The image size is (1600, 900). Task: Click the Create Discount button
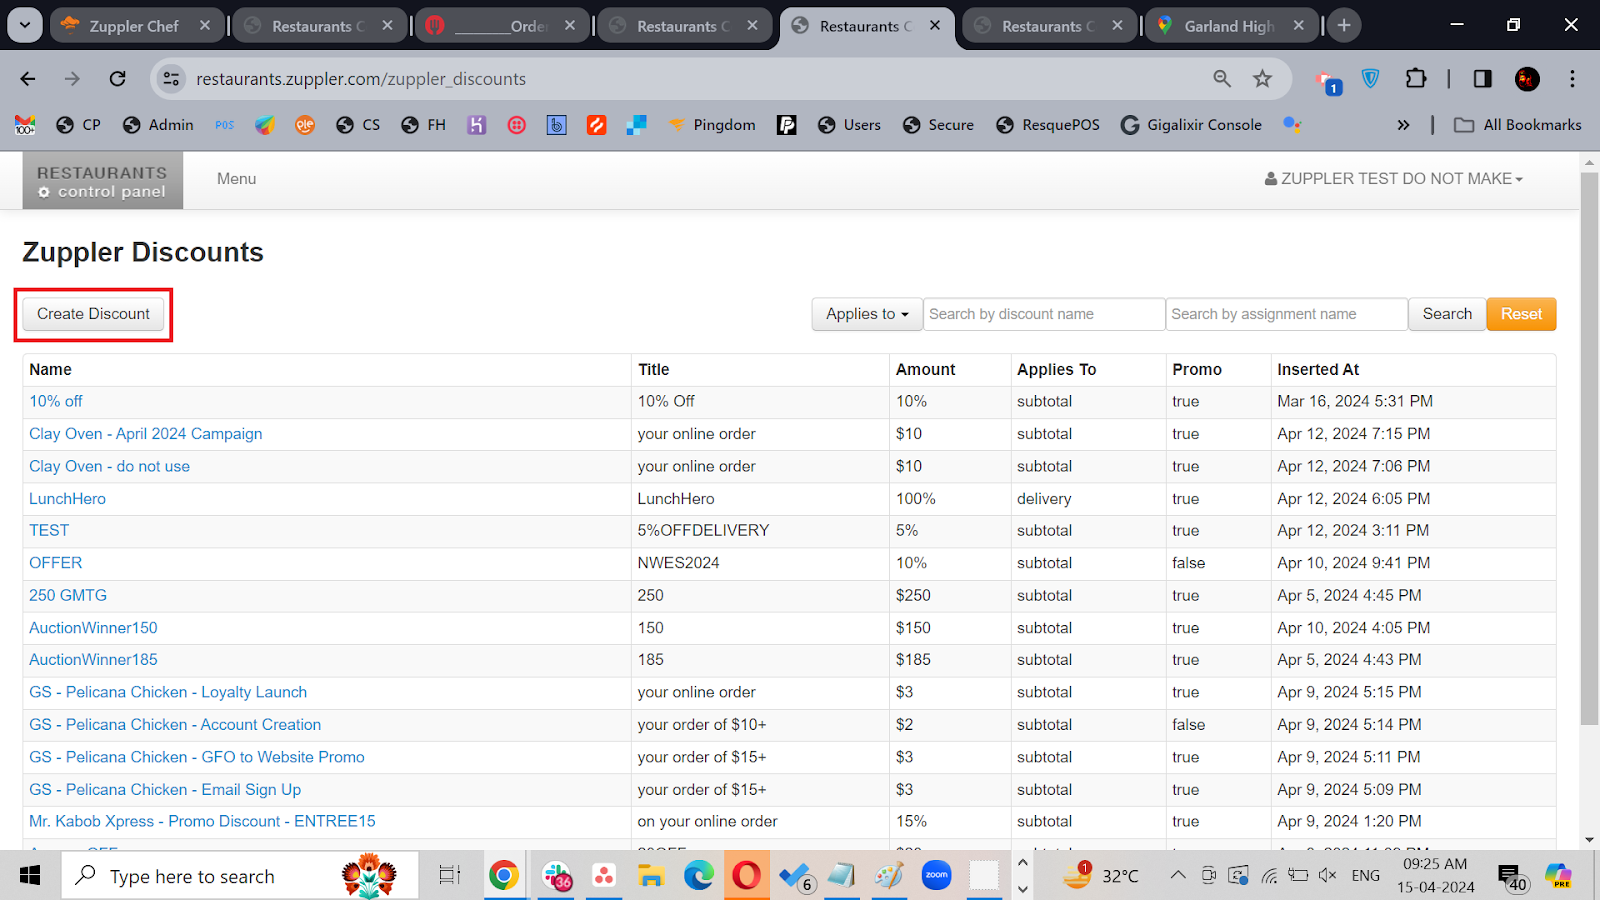(93, 314)
